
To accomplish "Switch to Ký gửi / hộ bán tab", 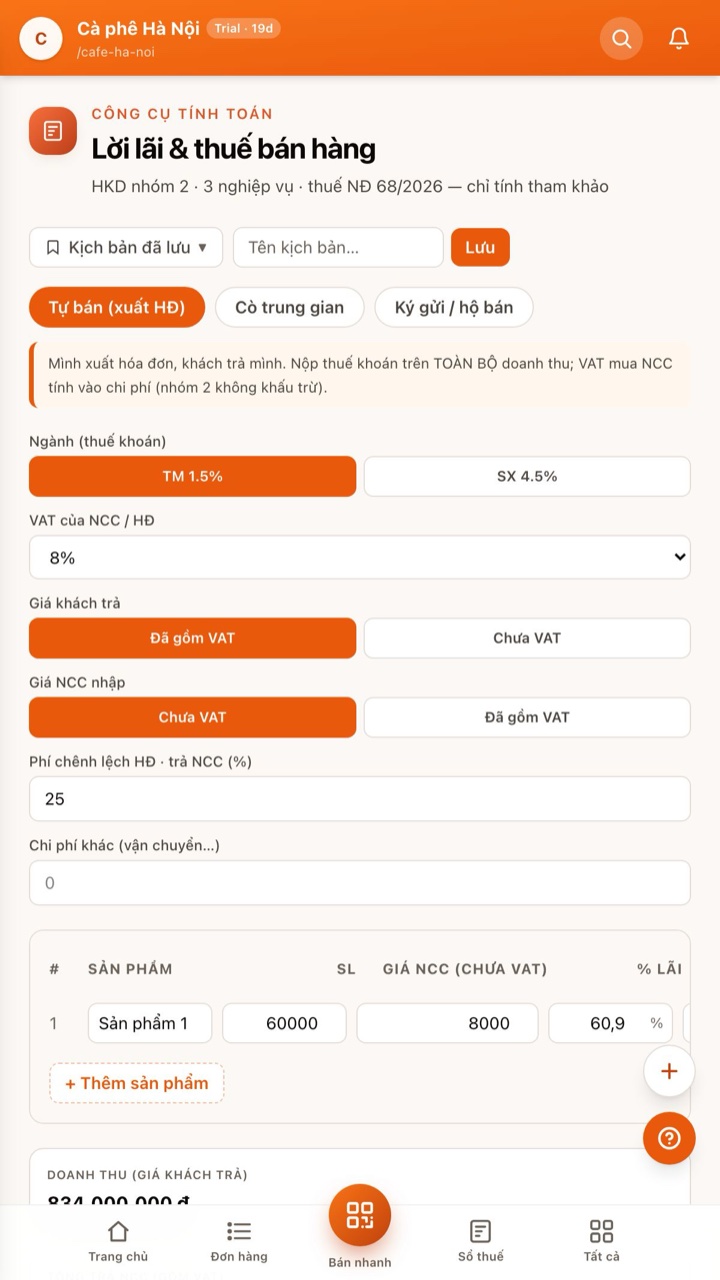I will pyautogui.click(x=454, y=307).
